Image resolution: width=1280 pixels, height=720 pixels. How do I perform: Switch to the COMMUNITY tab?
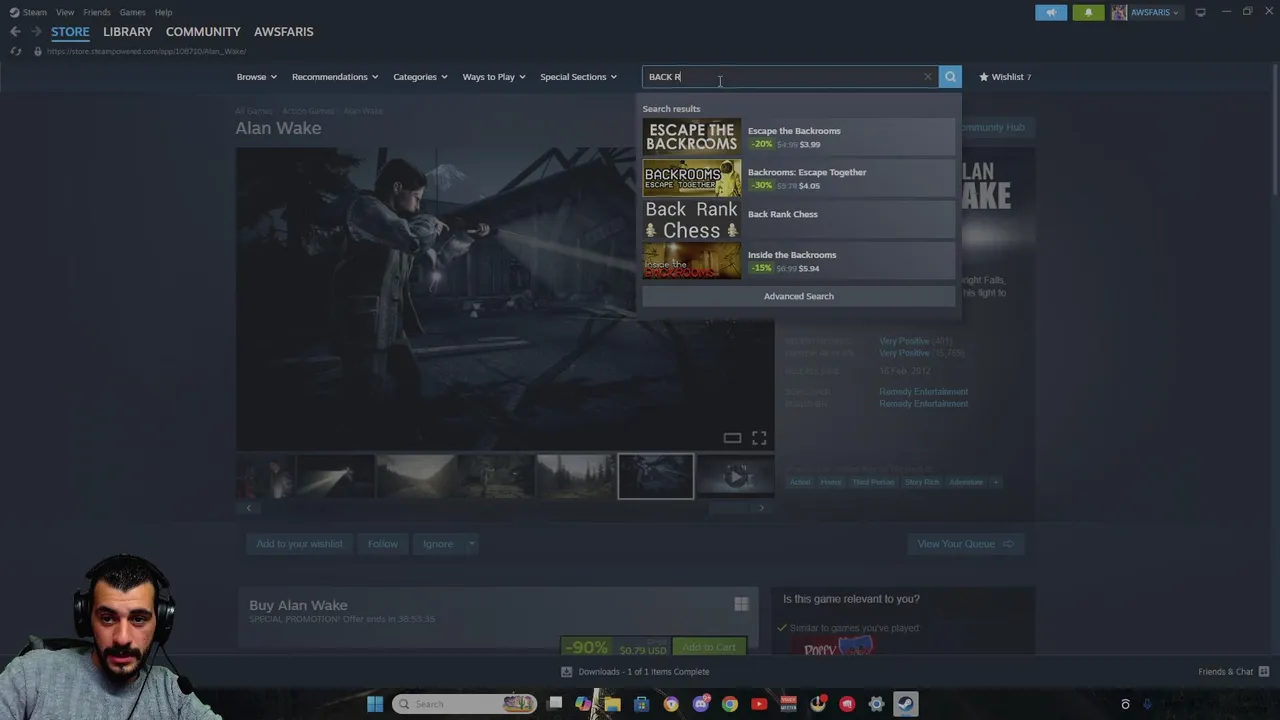tap(203, 32)
